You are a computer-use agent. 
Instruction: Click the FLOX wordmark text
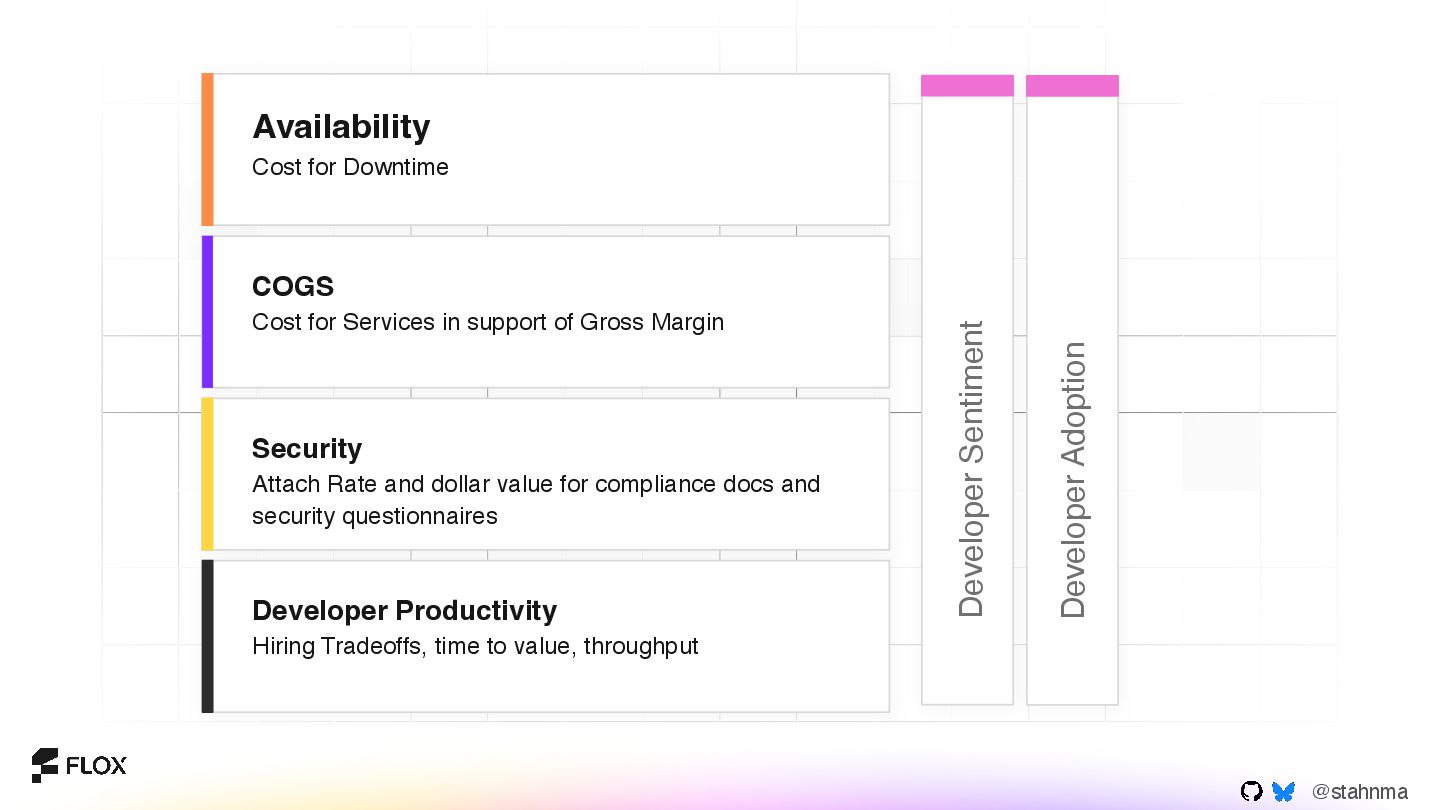(x=96, y=766)
